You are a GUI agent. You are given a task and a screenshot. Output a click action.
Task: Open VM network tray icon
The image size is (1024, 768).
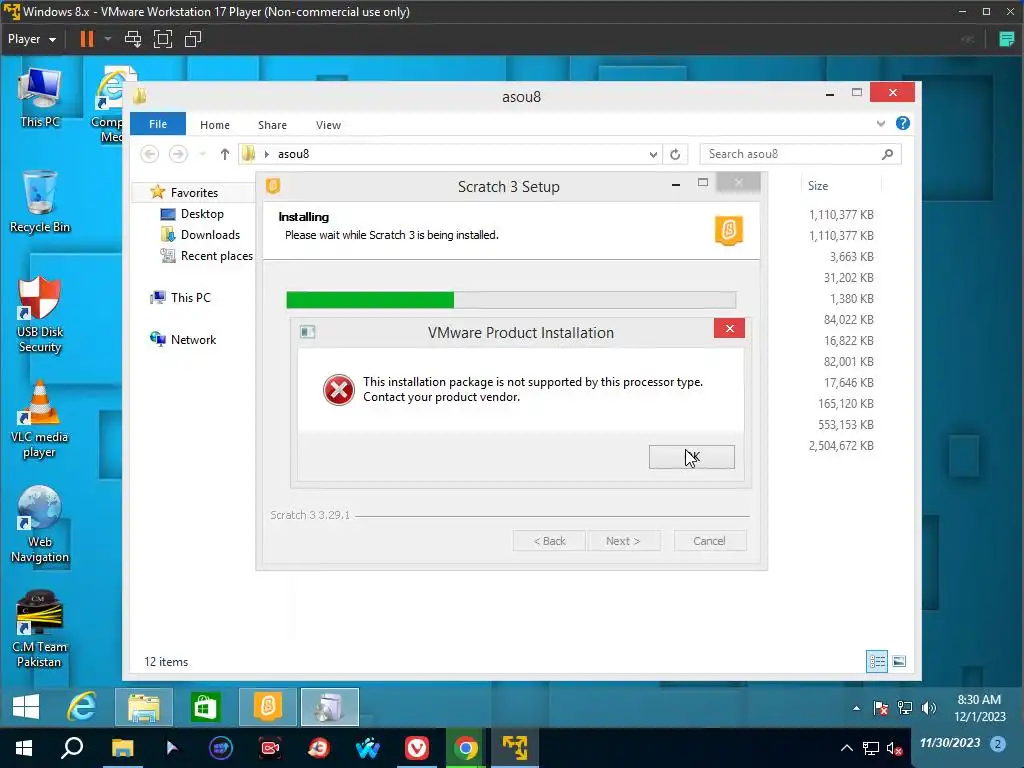904,708
